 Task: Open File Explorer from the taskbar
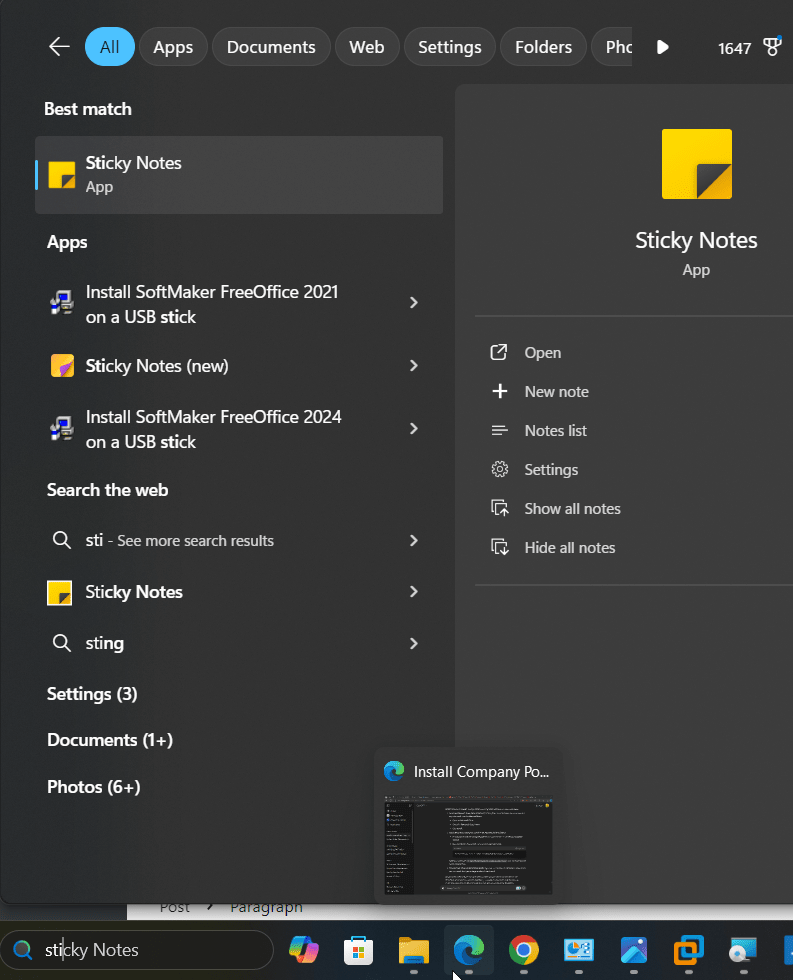[x=414, y=949]
